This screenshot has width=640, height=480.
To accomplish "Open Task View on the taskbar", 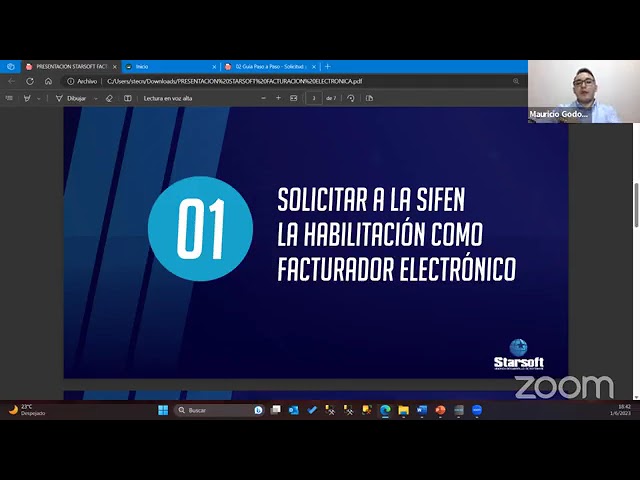I will tap(276, 410).
